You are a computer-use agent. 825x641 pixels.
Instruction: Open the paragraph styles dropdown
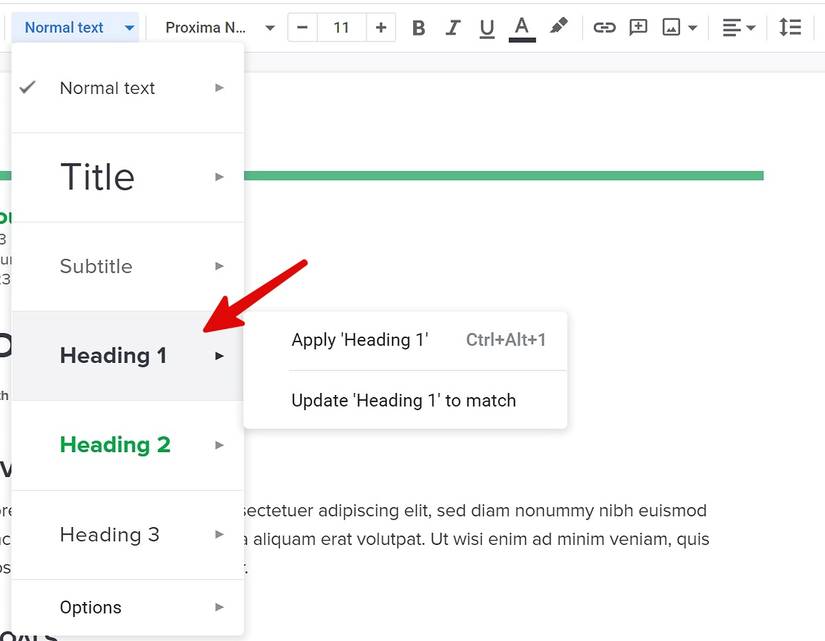(77, 27)
